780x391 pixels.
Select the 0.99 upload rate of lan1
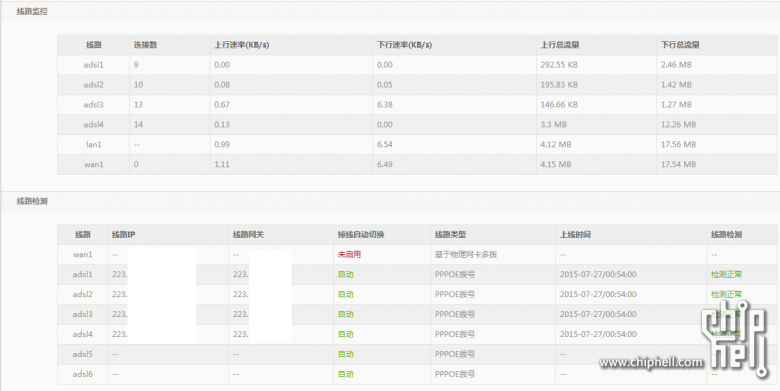click(222, 144)
